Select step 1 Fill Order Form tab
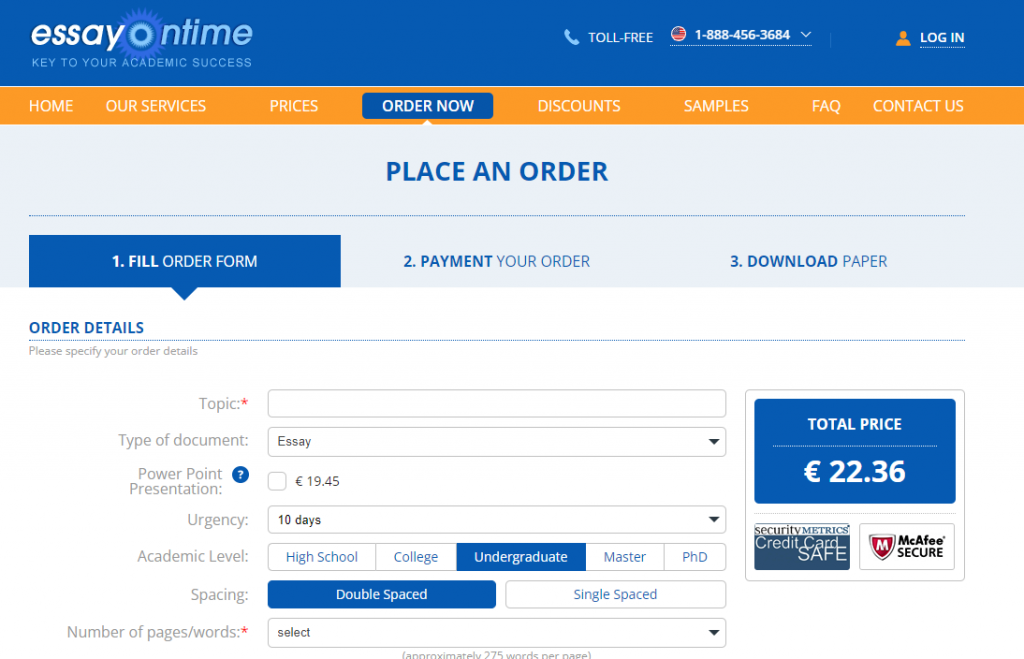 click(185, 261)
